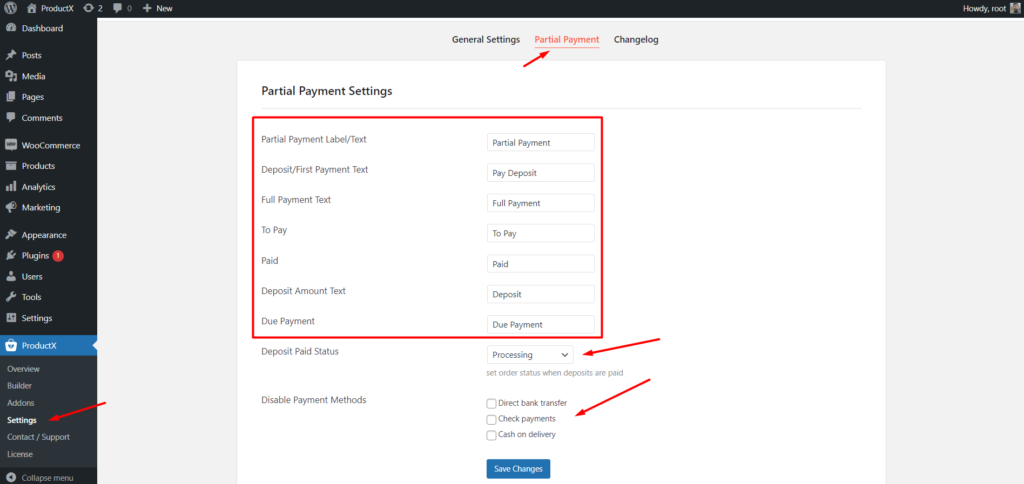Click the root user avatar
This screenshot has width=1024, height=484.
[1014, 8]
